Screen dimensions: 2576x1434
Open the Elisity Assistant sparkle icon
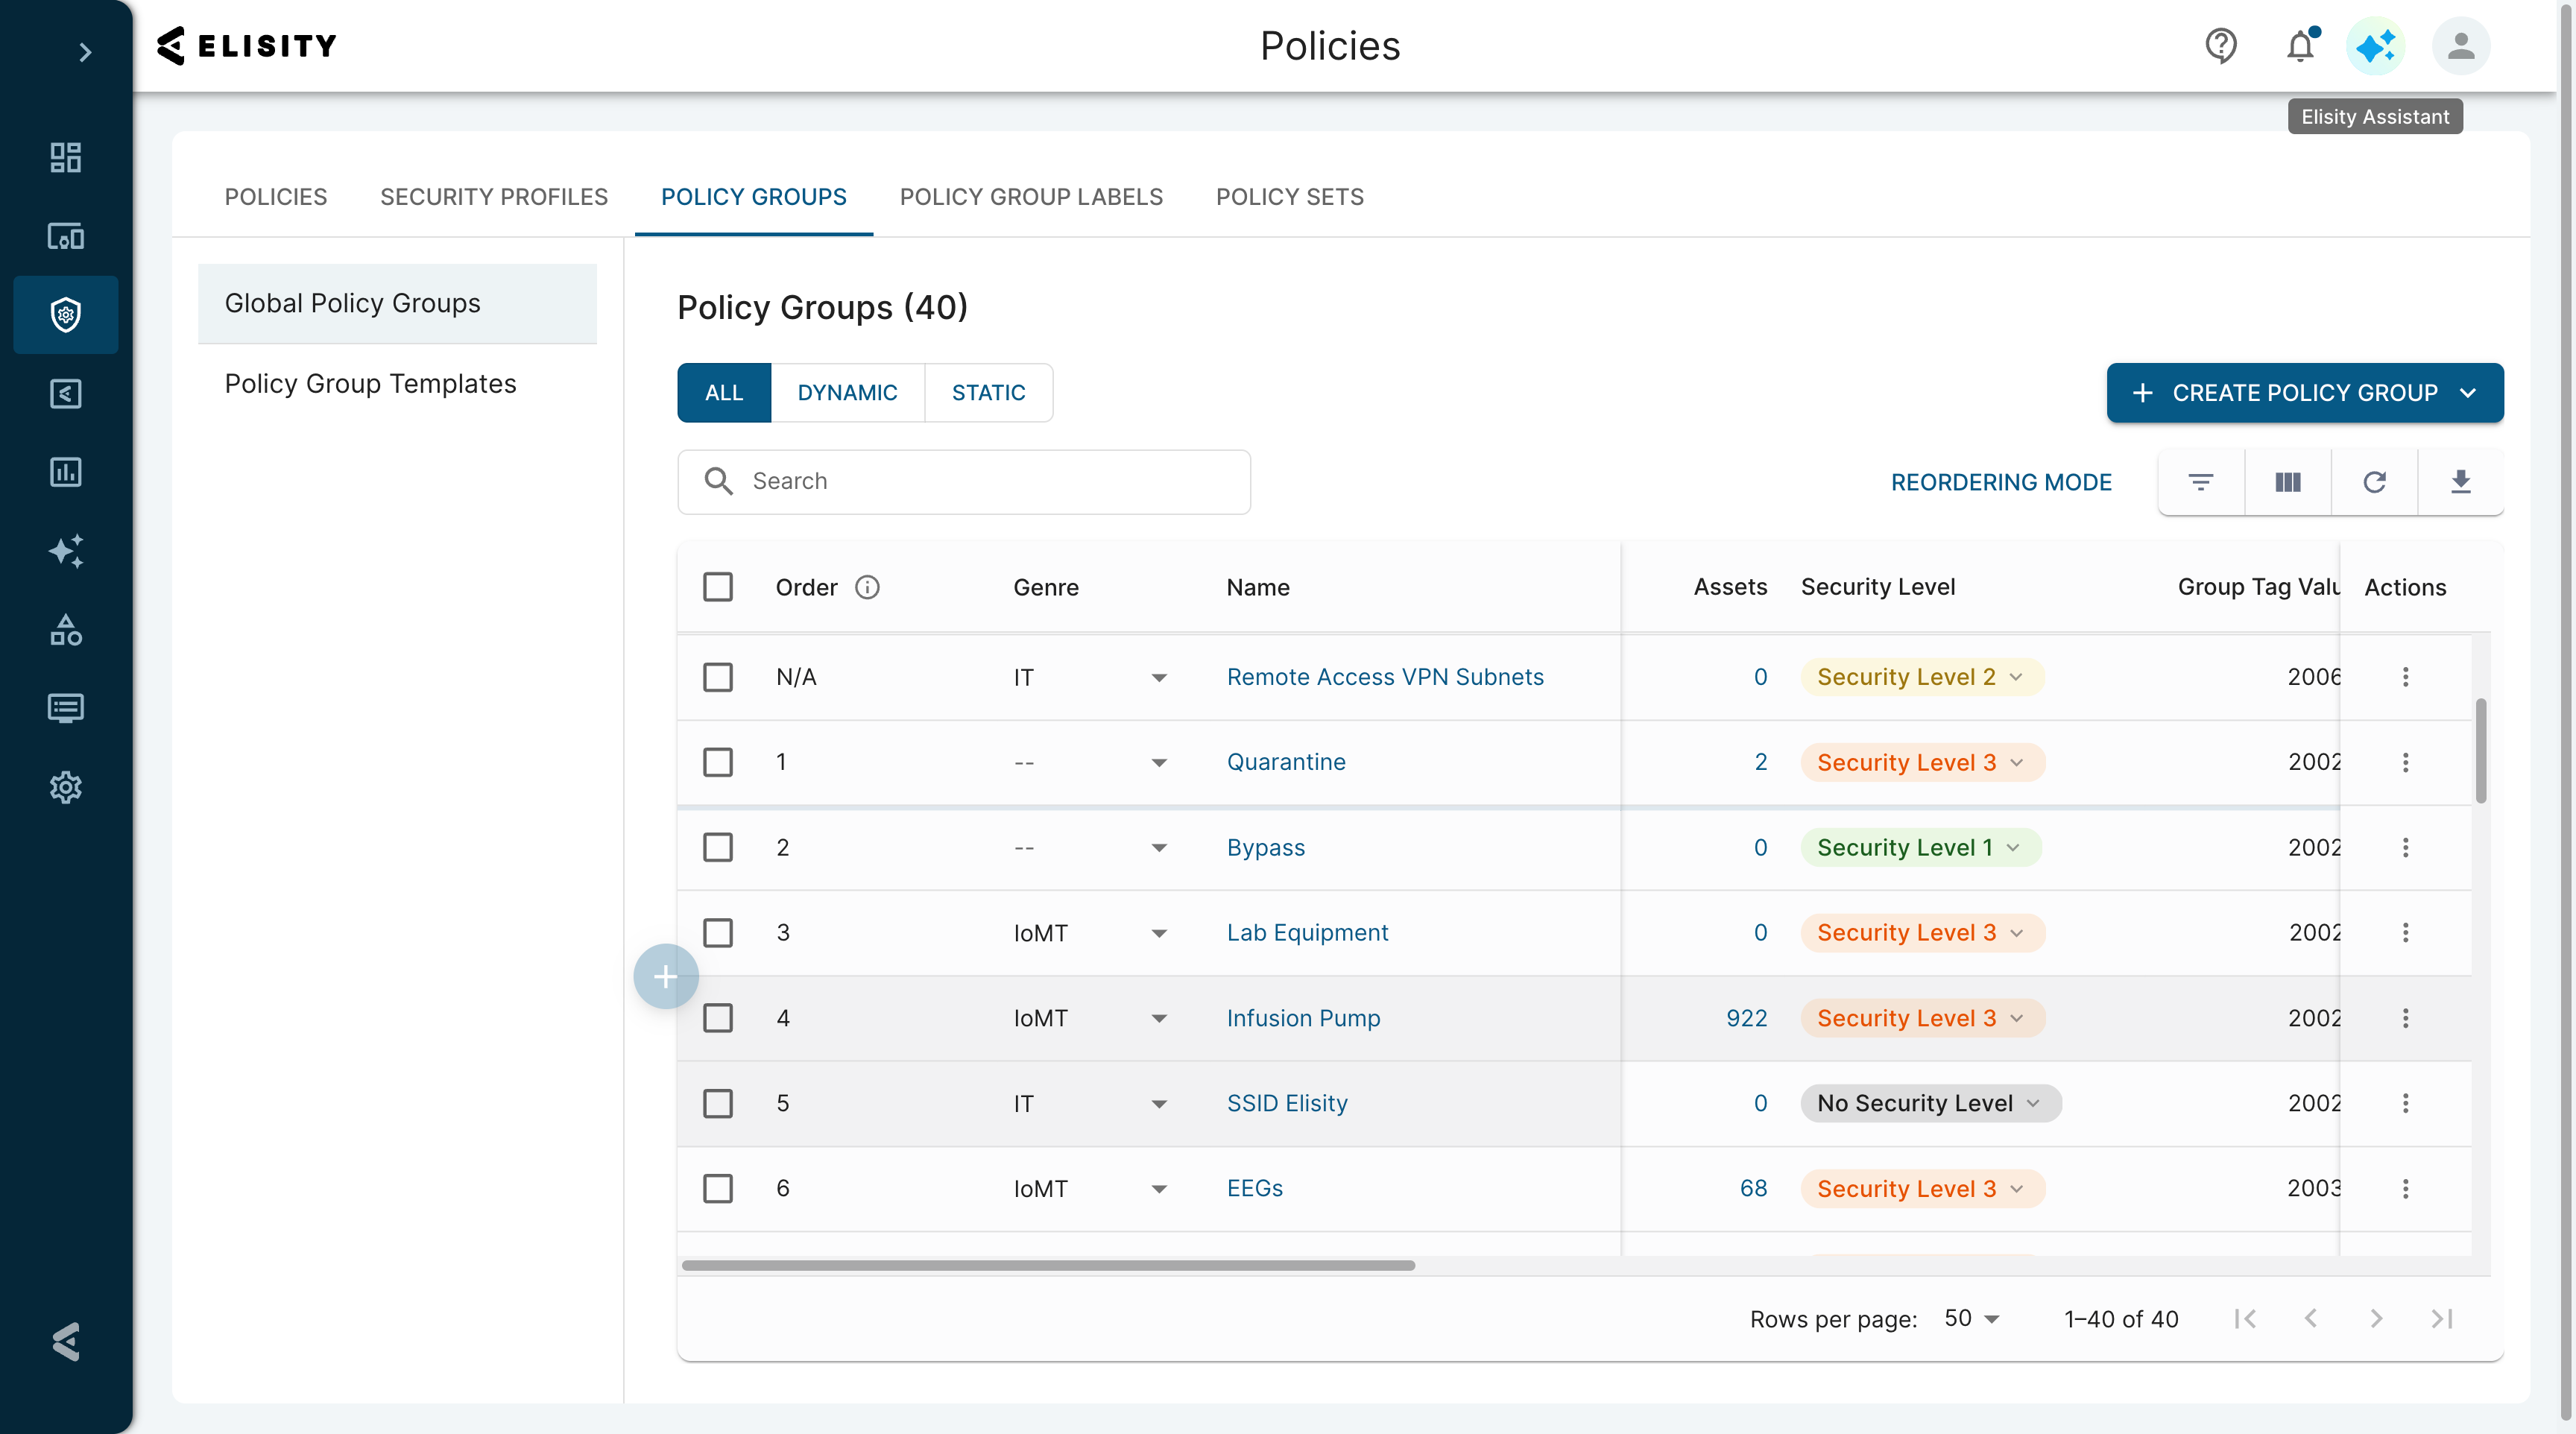click(x=2375, y=46)
